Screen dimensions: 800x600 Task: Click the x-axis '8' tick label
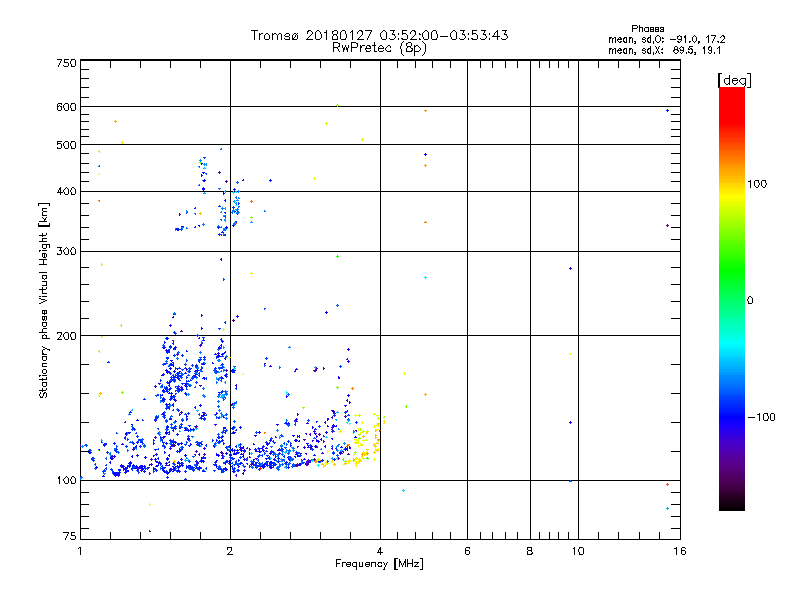530,551
